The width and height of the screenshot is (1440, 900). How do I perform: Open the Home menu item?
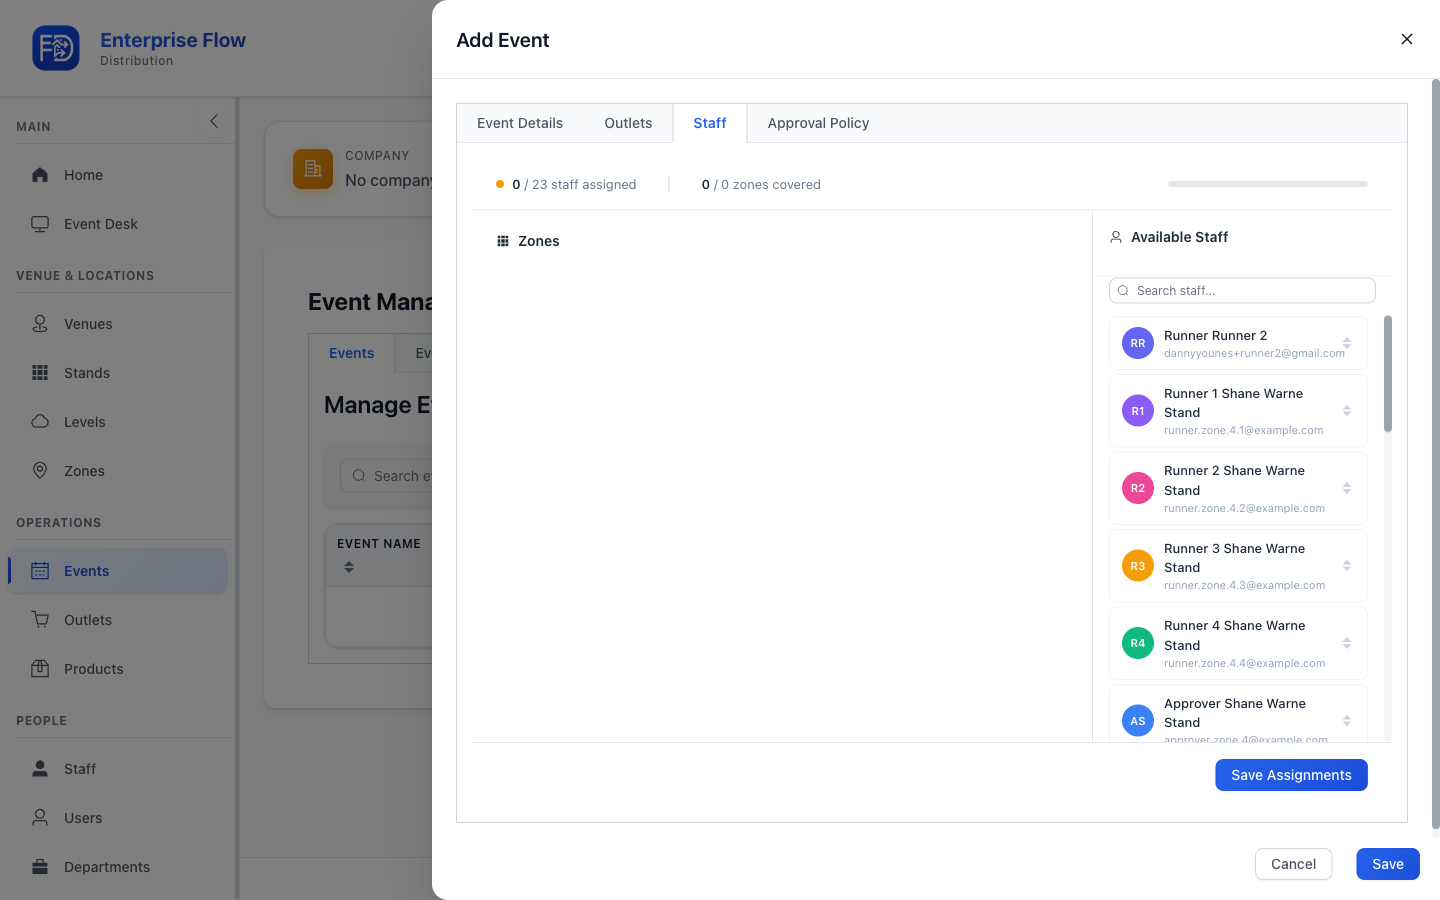[x=118, y=175]
